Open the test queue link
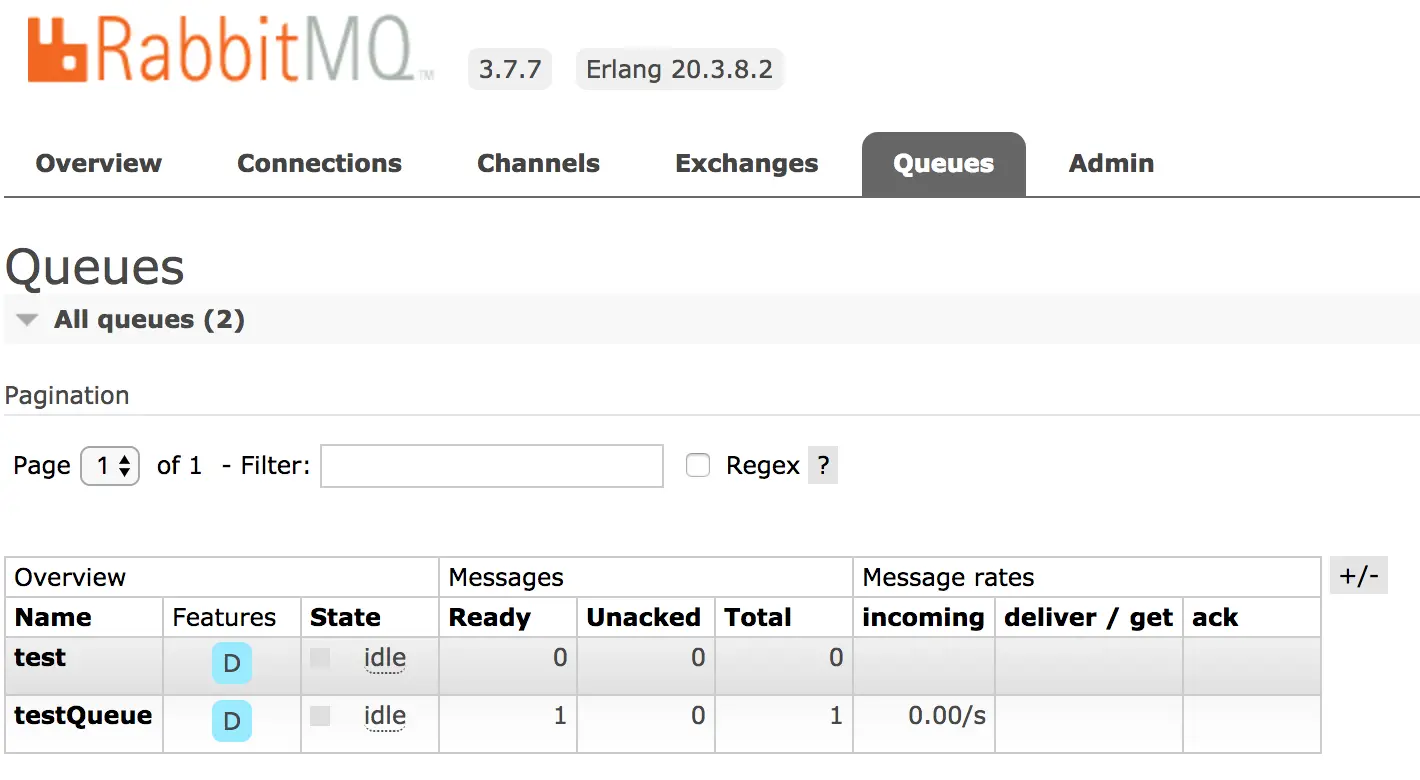The image size is (1420, 780). point(40,658)
